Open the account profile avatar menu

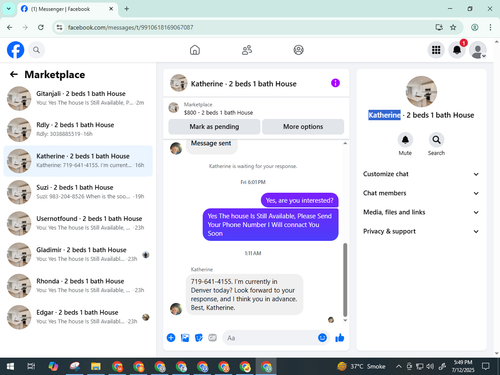pos(478,50)
